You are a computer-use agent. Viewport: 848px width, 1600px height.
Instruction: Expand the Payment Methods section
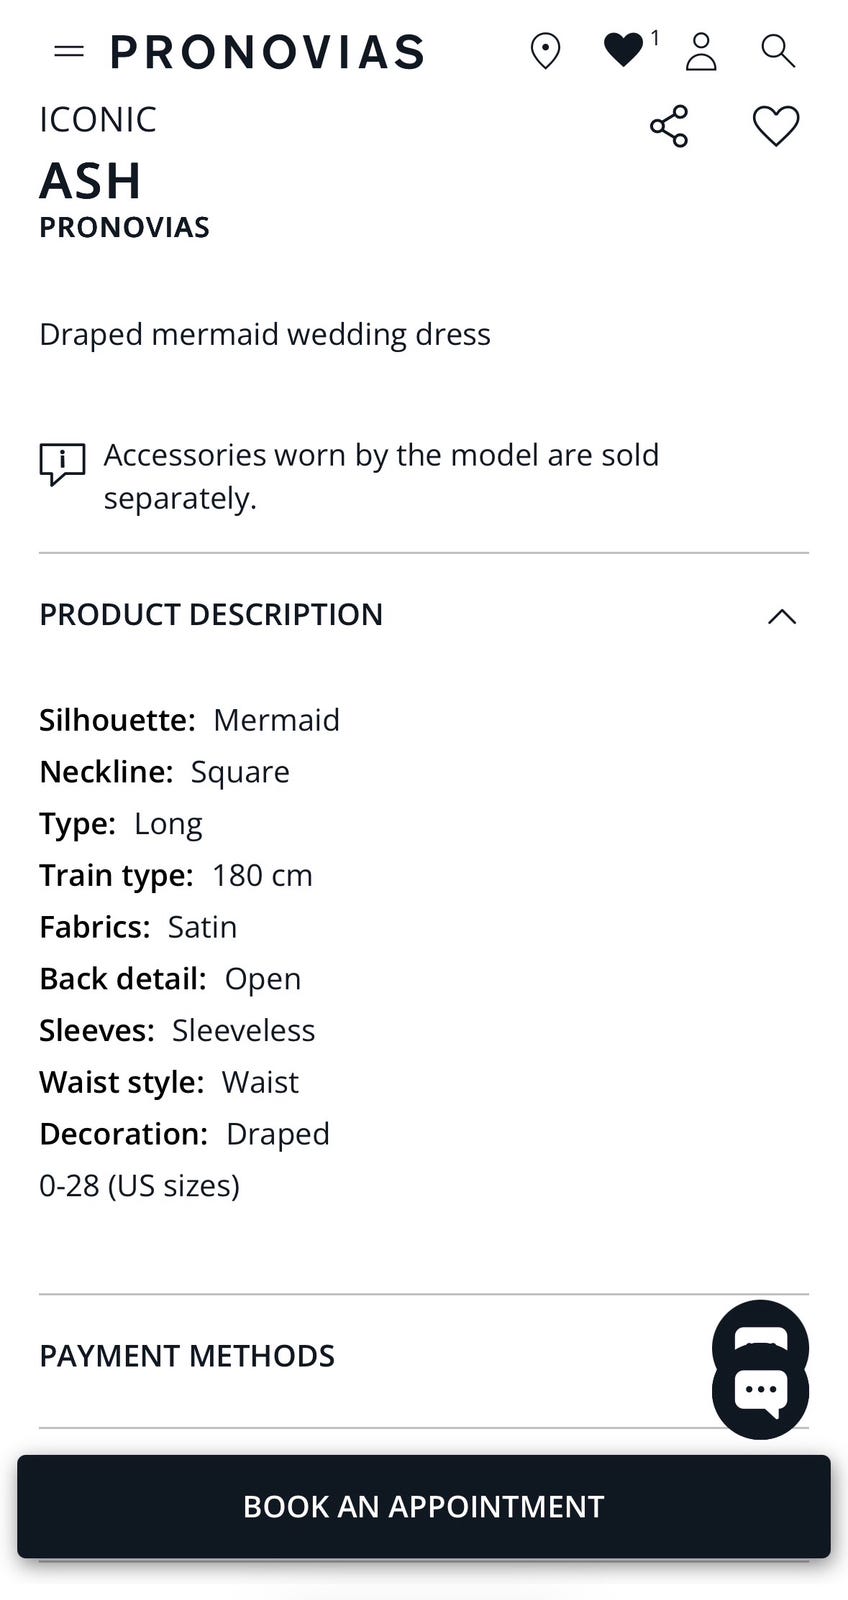[x=187, y=1356]
